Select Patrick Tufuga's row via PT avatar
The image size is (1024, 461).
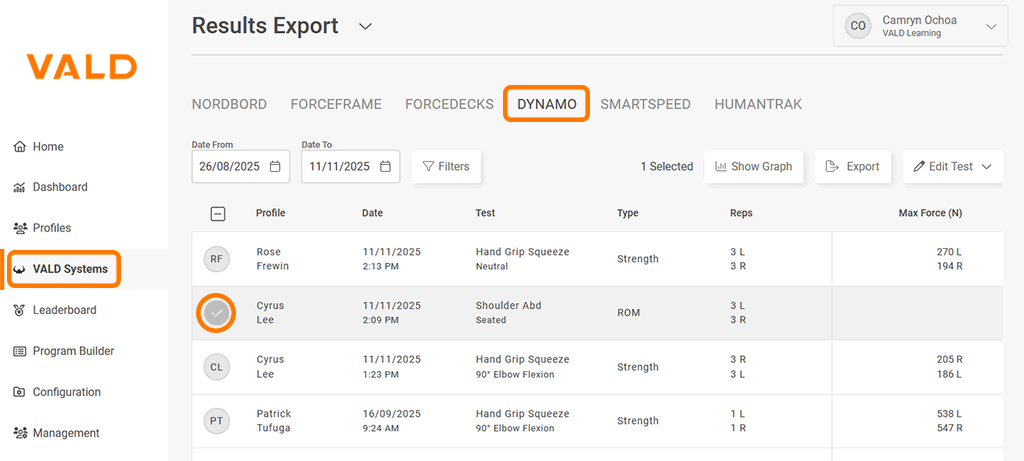click(216, 421)
